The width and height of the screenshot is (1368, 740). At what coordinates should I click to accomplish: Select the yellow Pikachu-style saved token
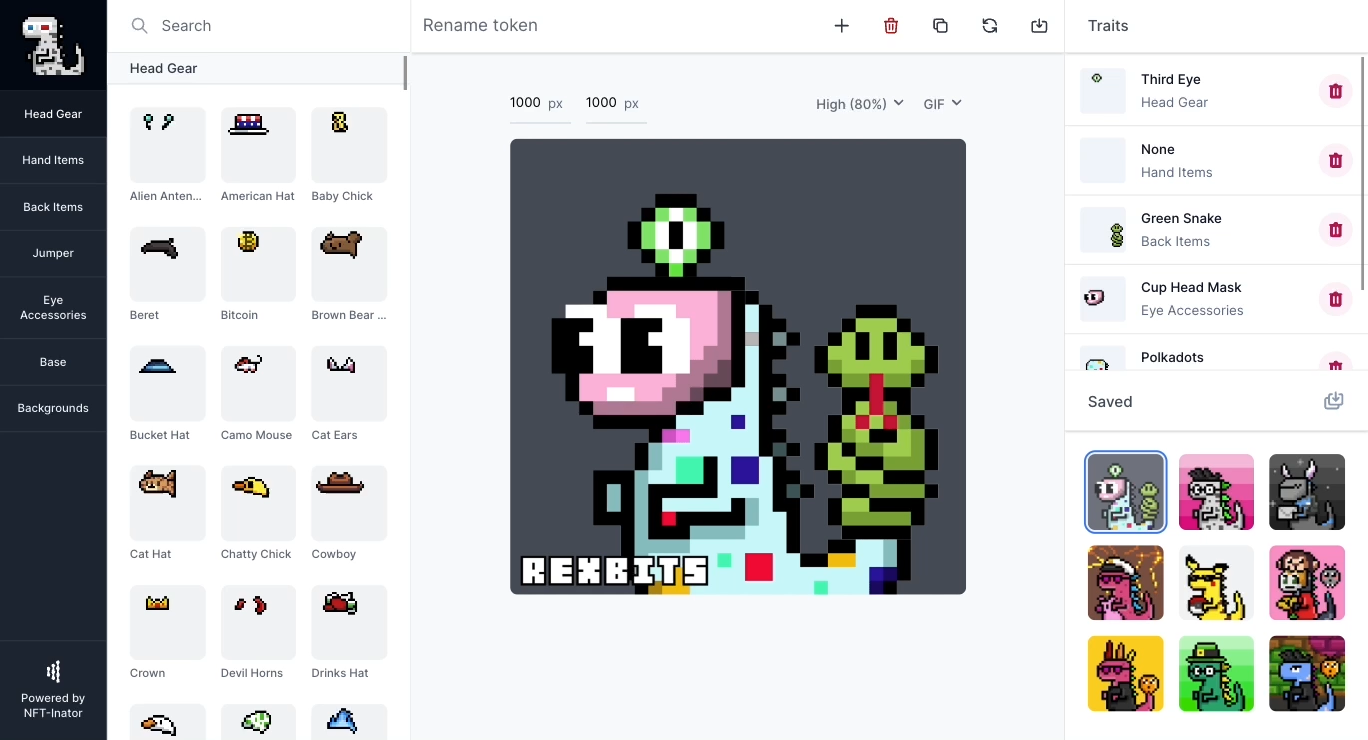pos(1216,583)
